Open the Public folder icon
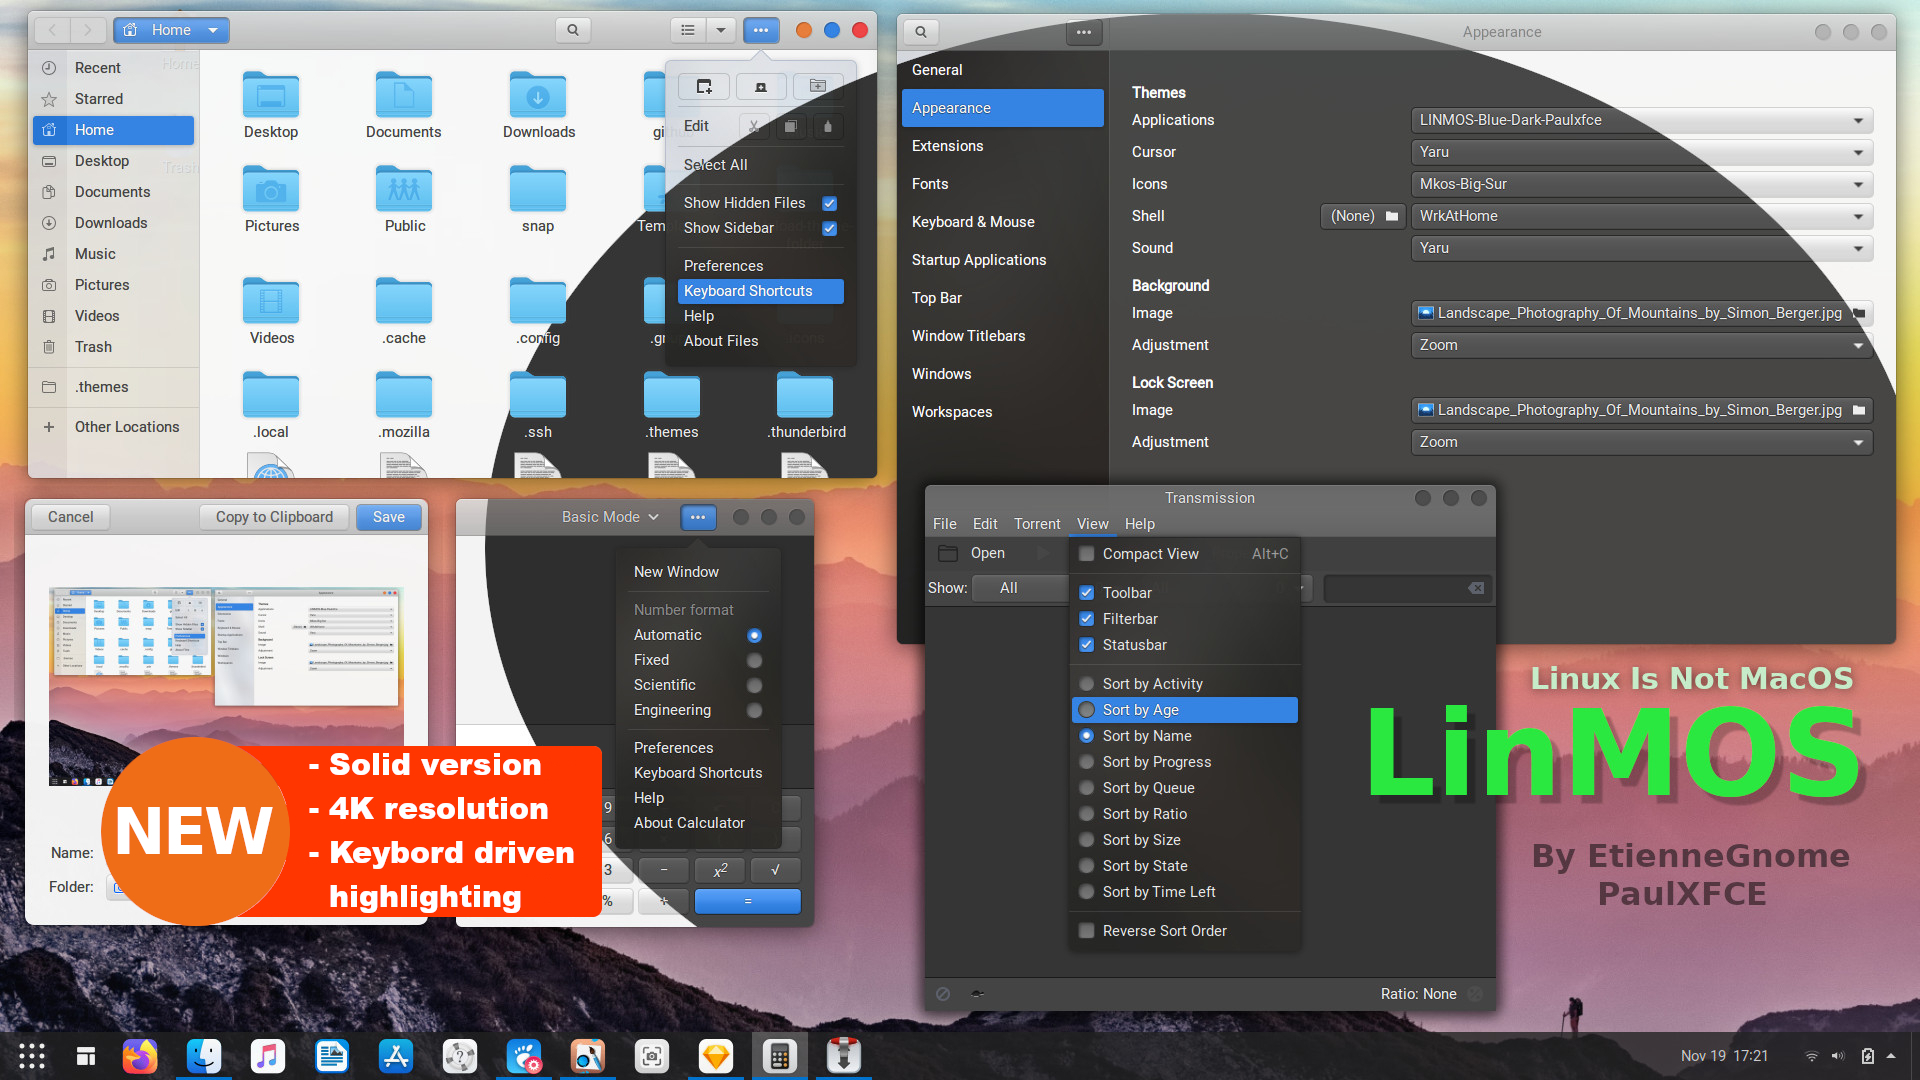This screenshot has width=1920, height=1080. 404,189
